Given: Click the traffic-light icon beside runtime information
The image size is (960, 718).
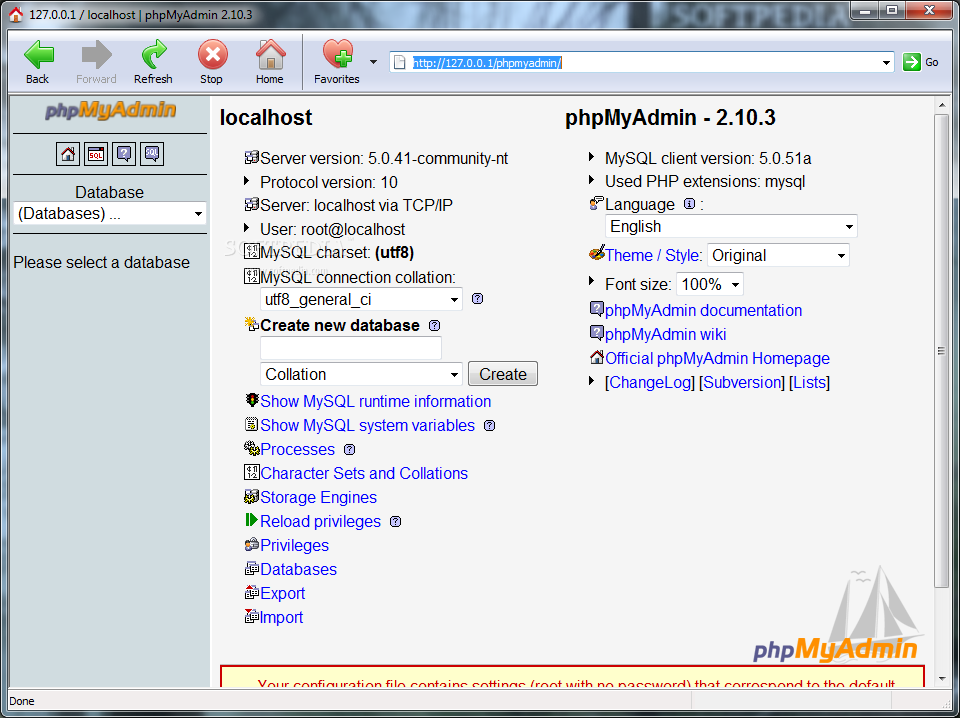Looking at the screenshot, I should click(x=252, y=400).
